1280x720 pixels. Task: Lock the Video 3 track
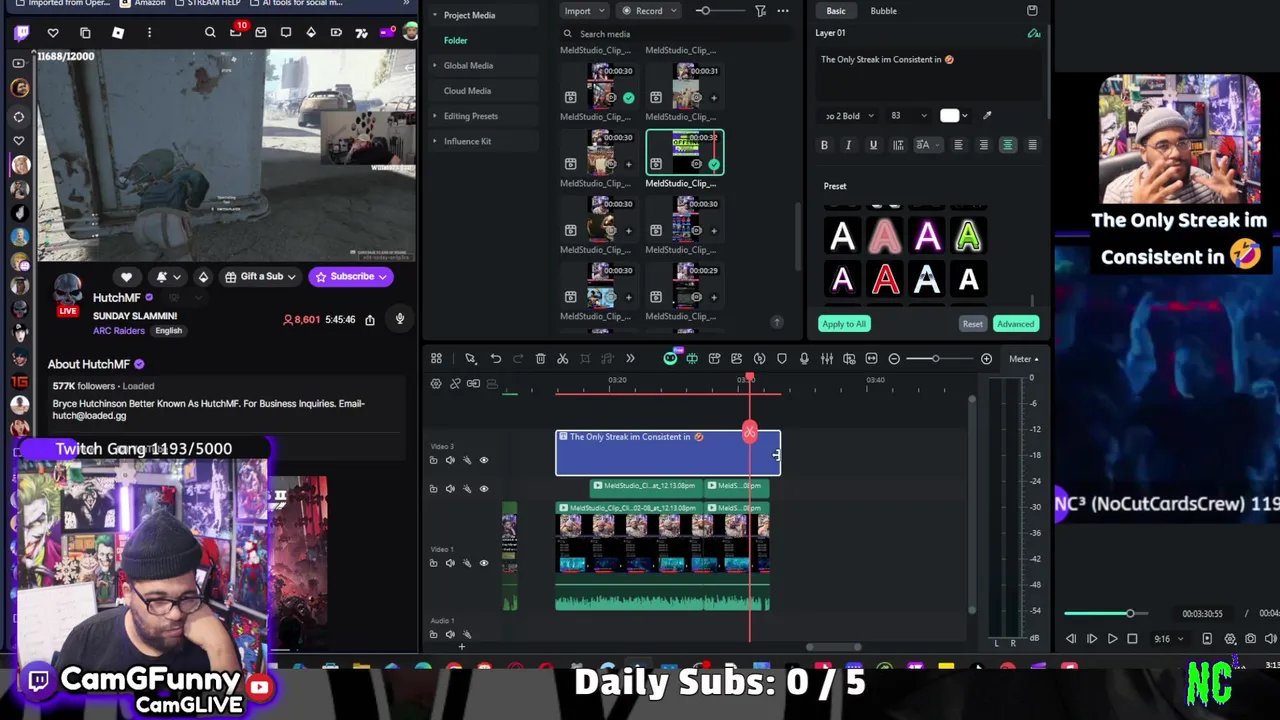(x=433, y=460)
